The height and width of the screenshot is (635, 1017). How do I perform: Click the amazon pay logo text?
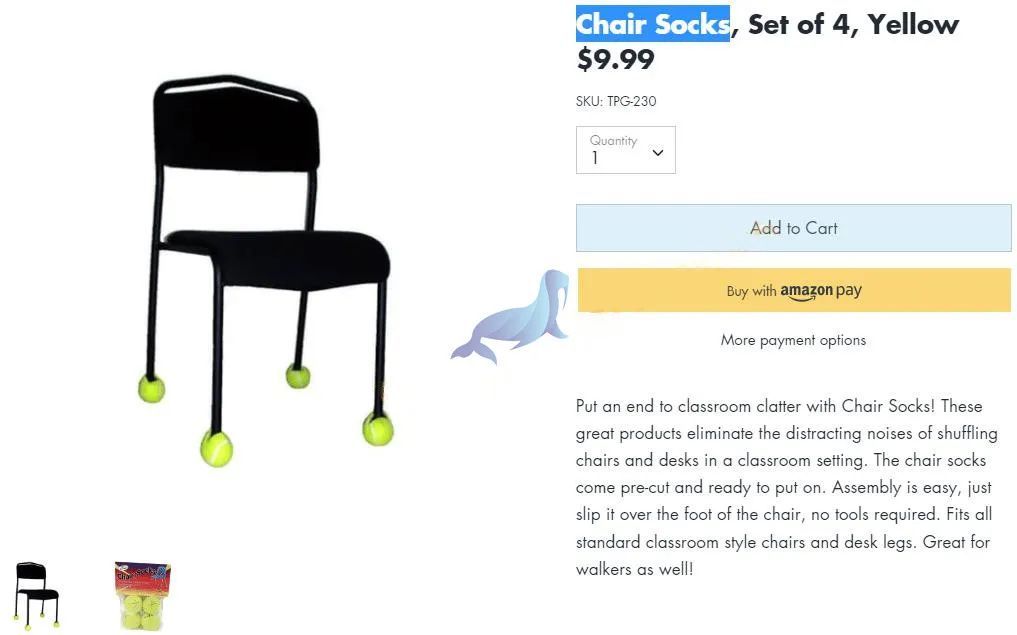820,291
